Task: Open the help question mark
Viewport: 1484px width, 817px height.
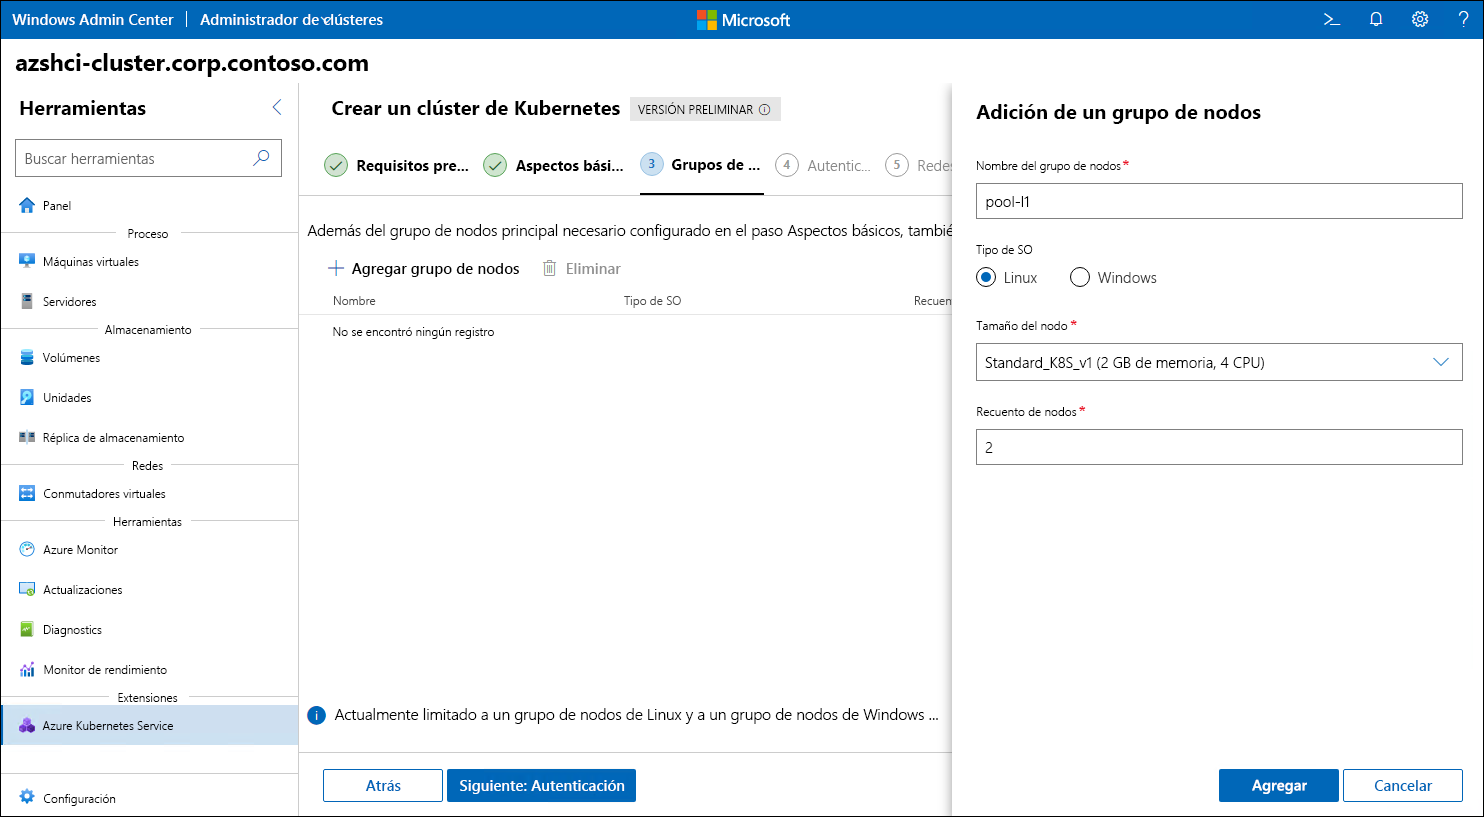Action: 1463,19
